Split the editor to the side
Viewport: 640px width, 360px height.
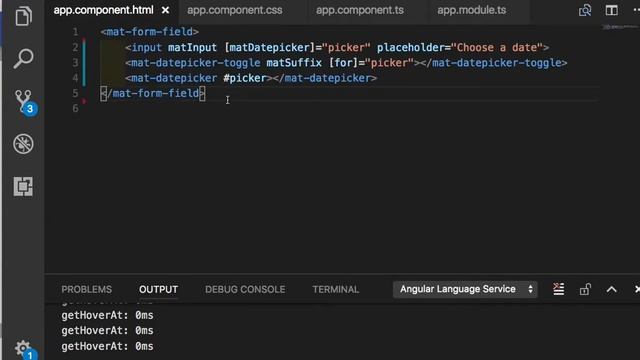pos(611,10)
